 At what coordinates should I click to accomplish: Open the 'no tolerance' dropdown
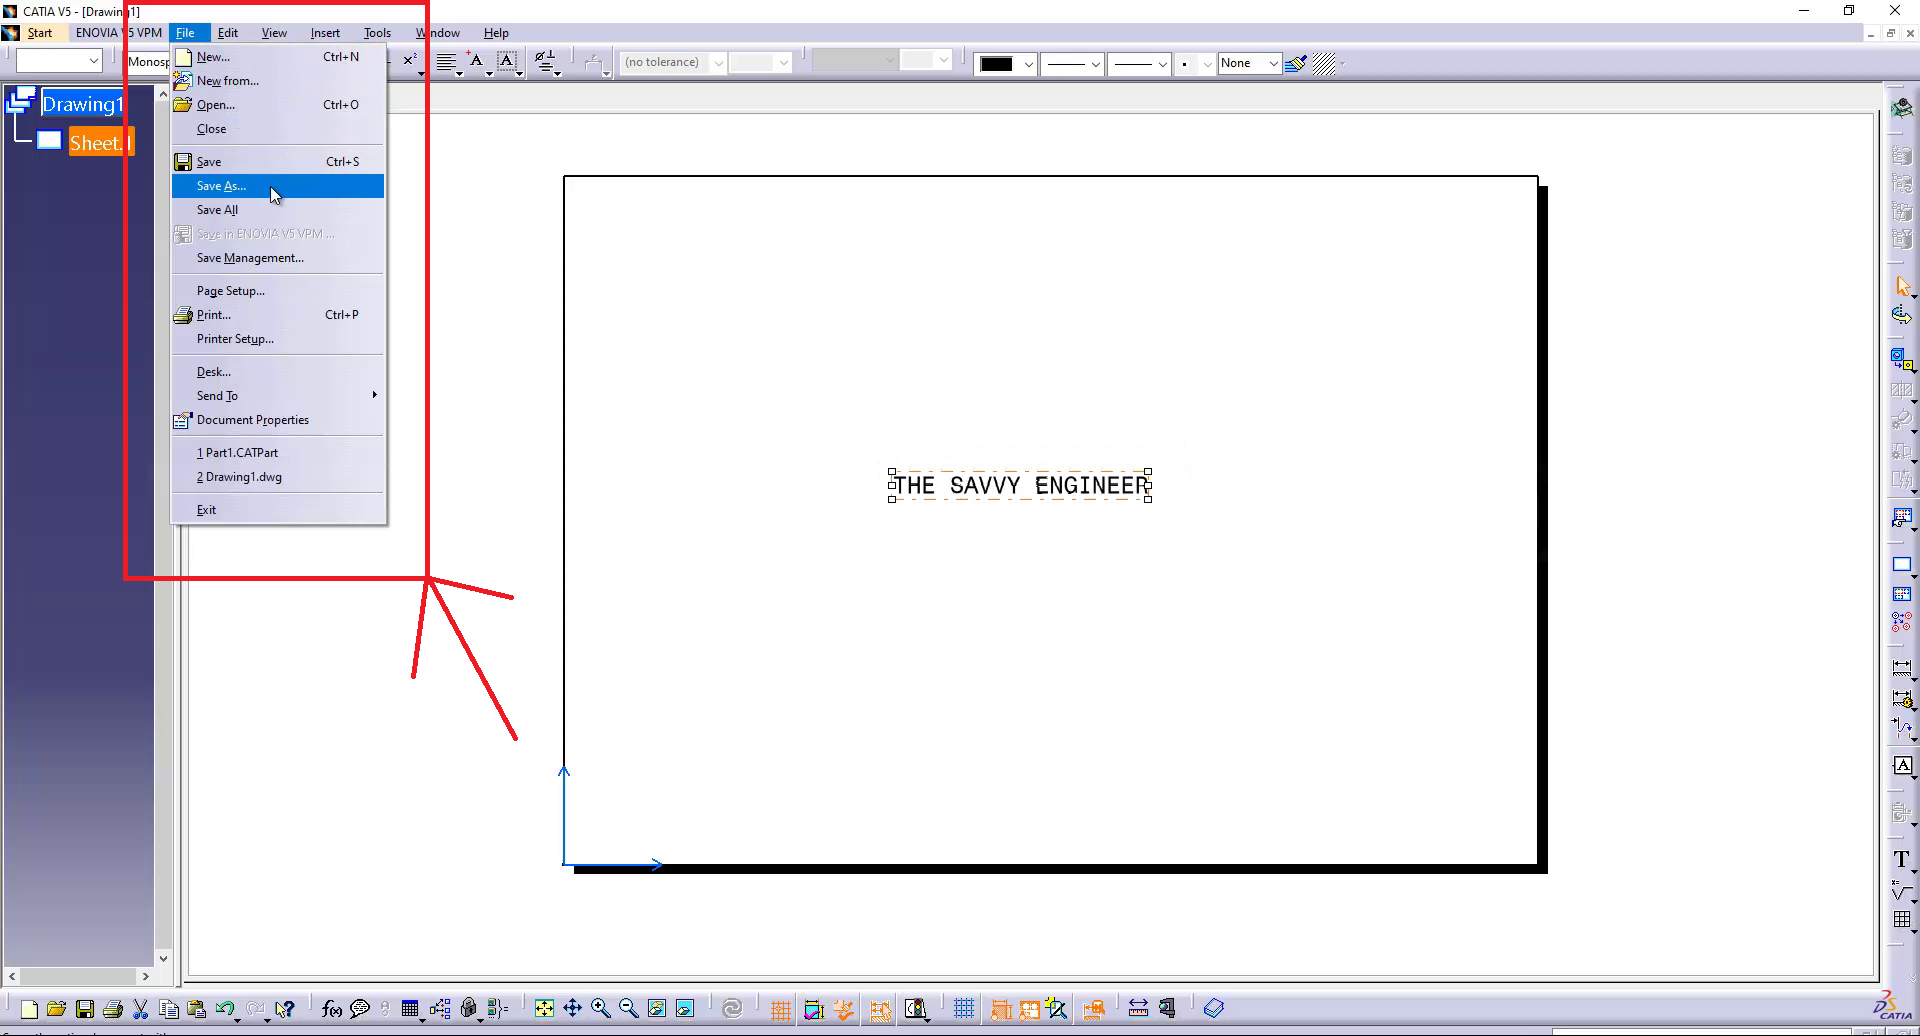718,63
